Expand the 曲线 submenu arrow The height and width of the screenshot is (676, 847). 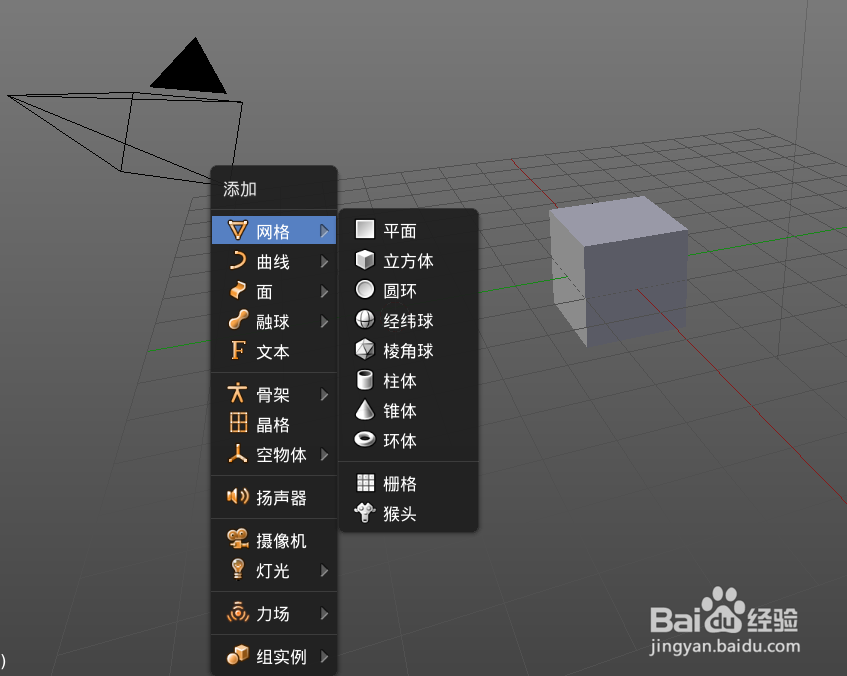324,262
